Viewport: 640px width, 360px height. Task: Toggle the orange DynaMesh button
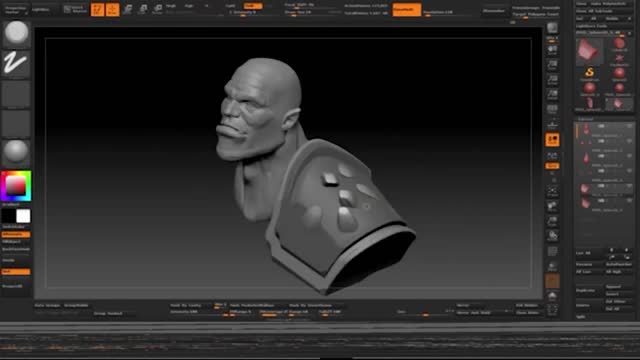click(x=407, y=9)
